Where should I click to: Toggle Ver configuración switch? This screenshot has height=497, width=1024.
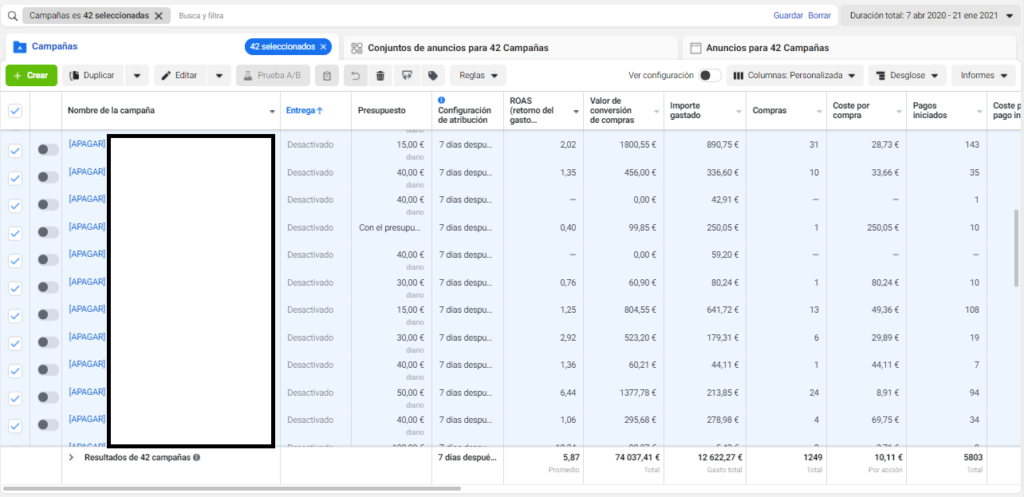(x=709, y=76)
